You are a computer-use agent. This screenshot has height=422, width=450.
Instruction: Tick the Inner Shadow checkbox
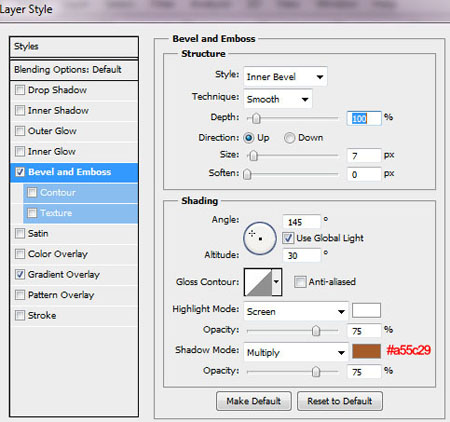[20, 110]
